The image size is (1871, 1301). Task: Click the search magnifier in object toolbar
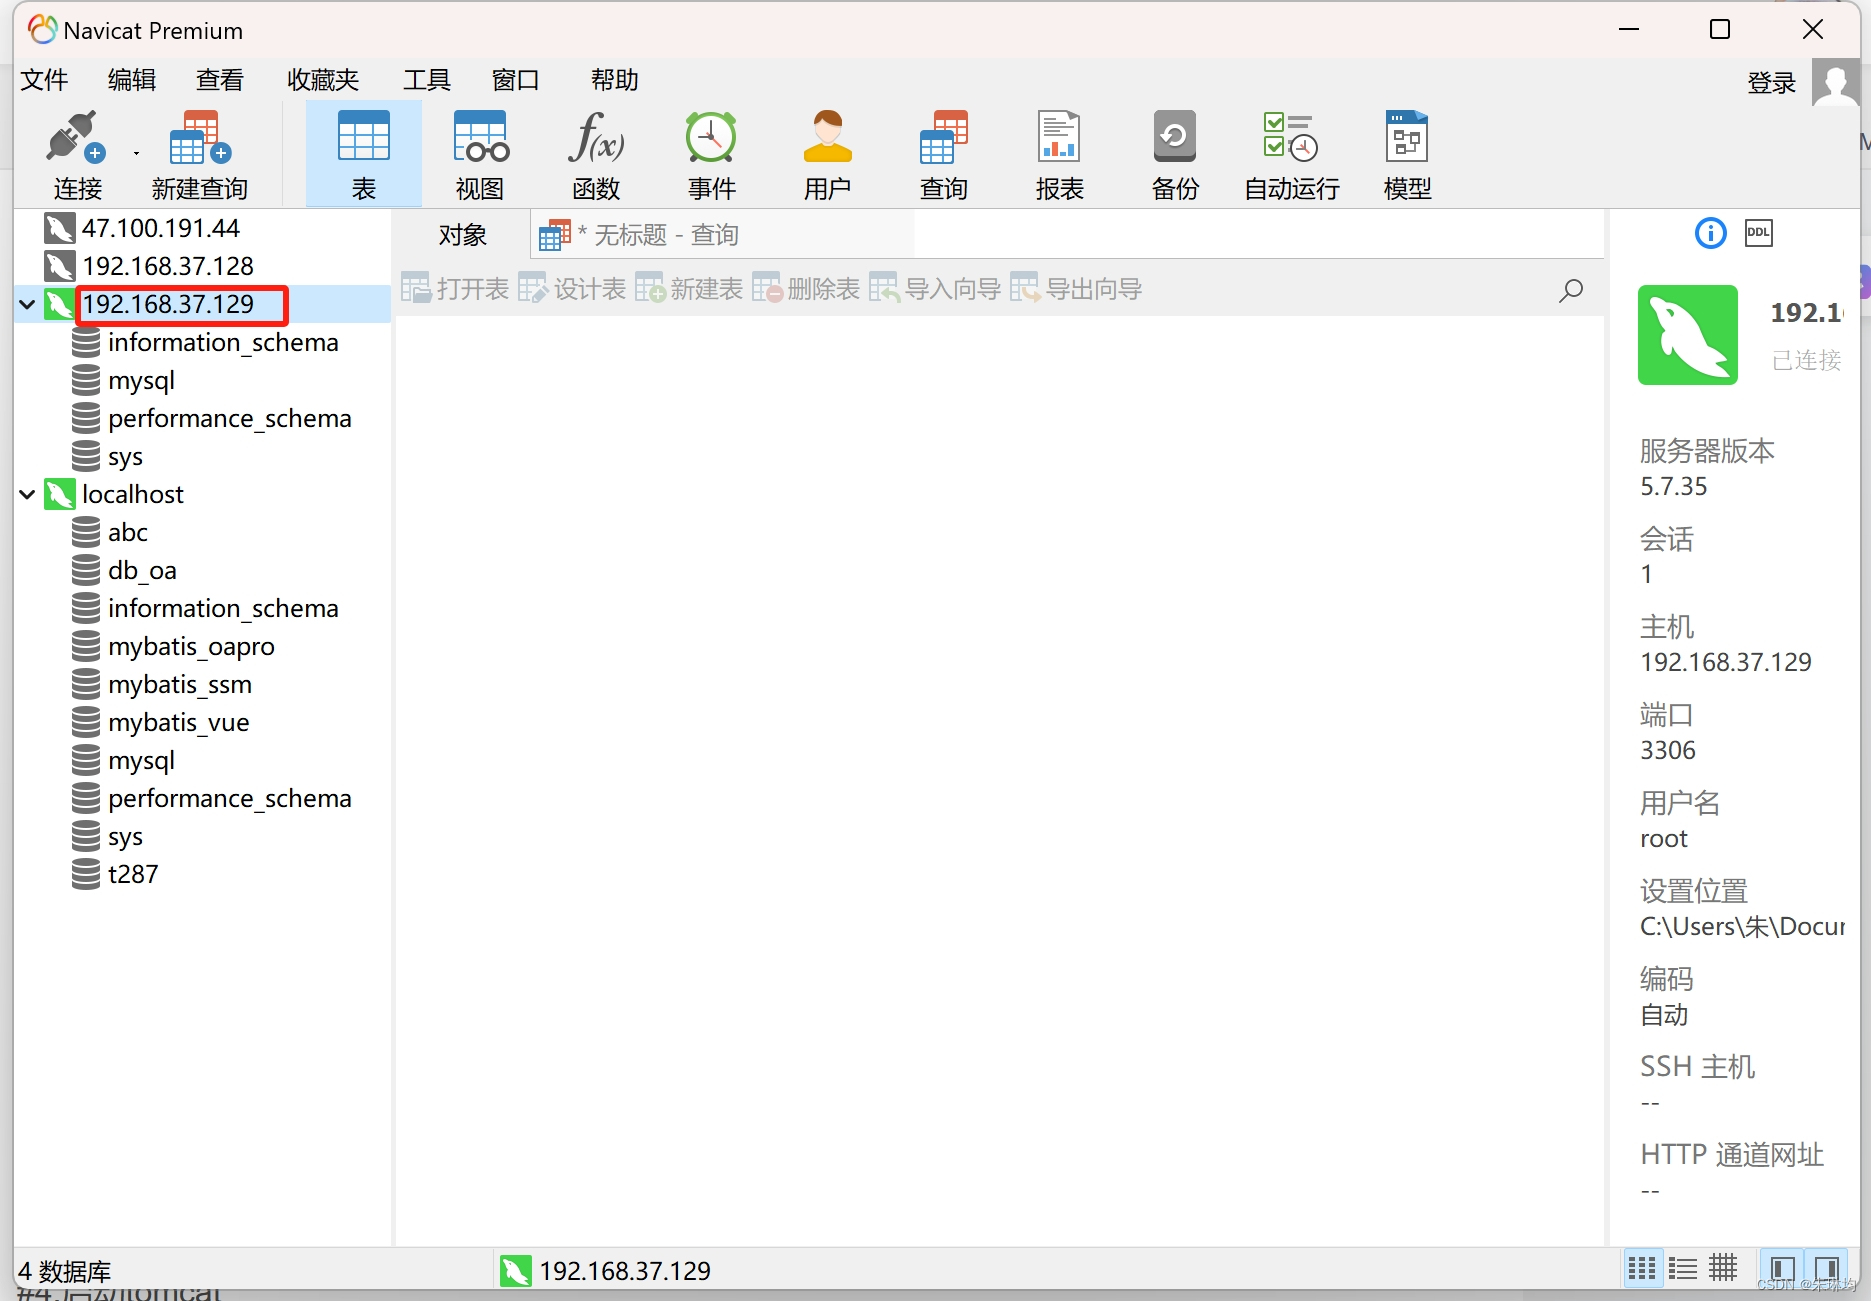click(x=1570, y=290)
